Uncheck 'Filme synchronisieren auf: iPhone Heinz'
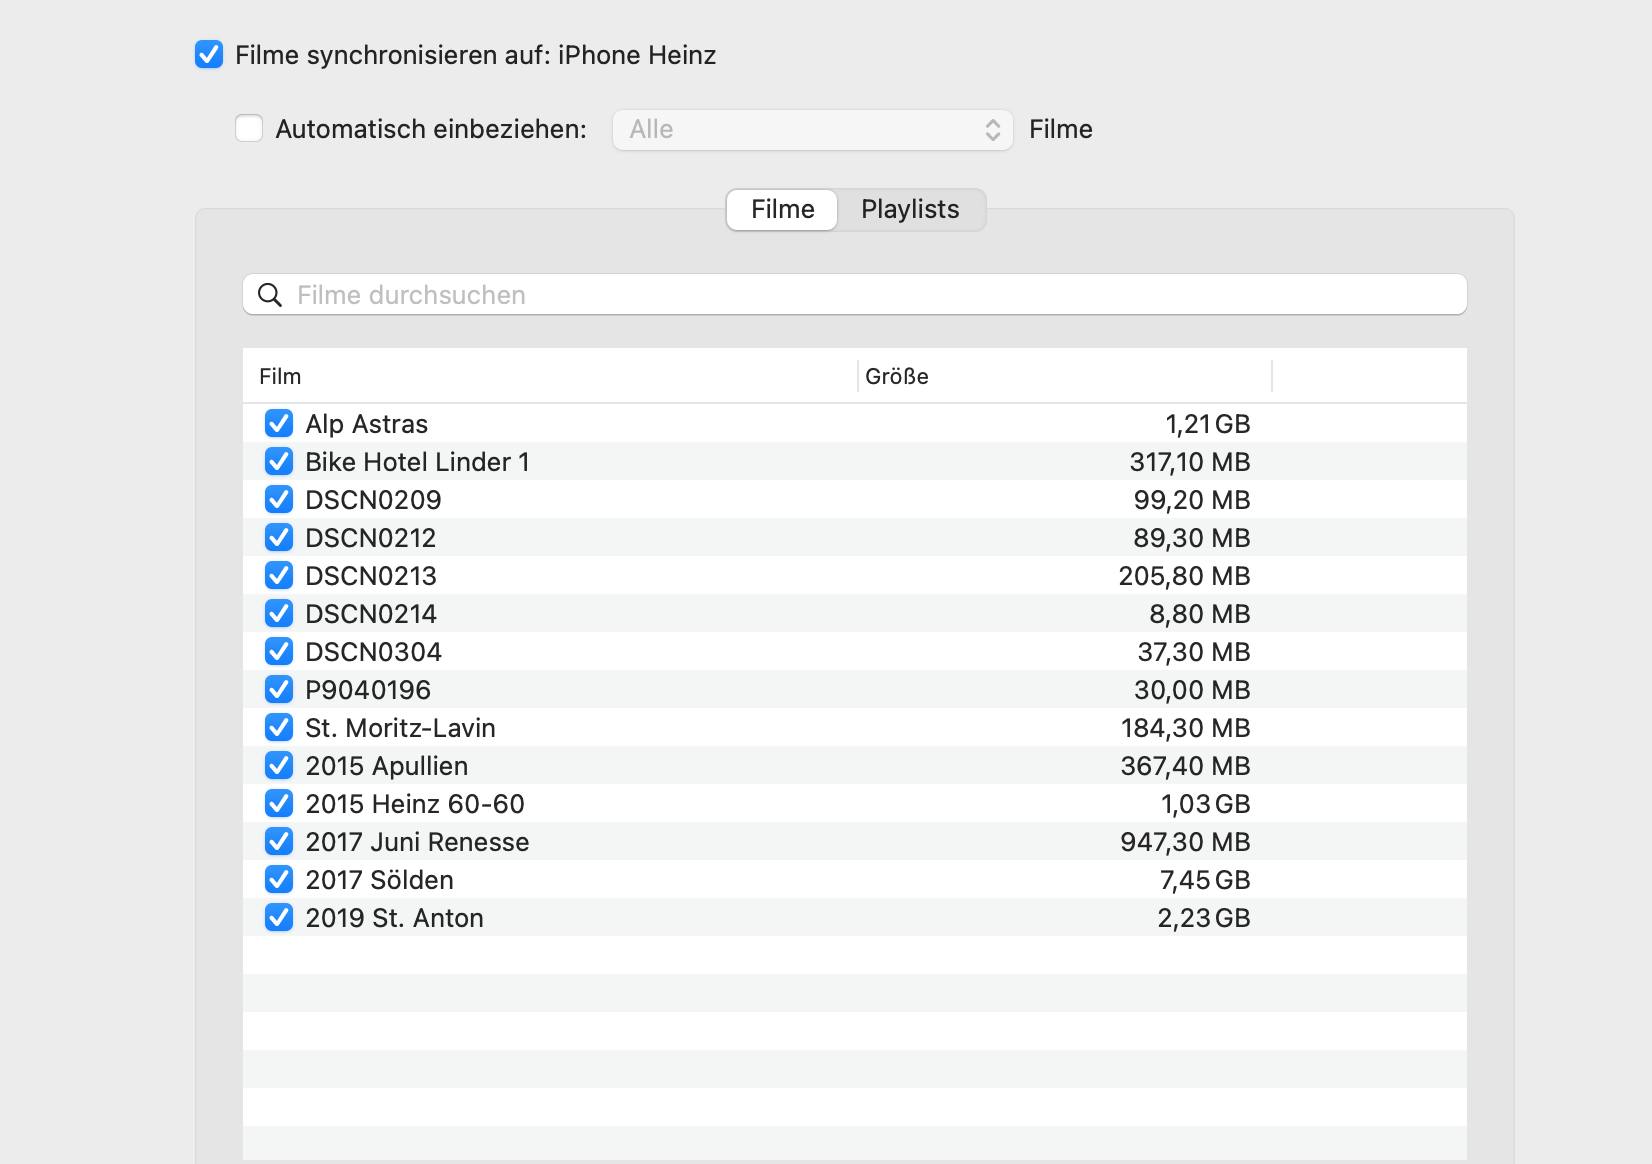The image size is (1652, 1164). click(x=209, y=55)
